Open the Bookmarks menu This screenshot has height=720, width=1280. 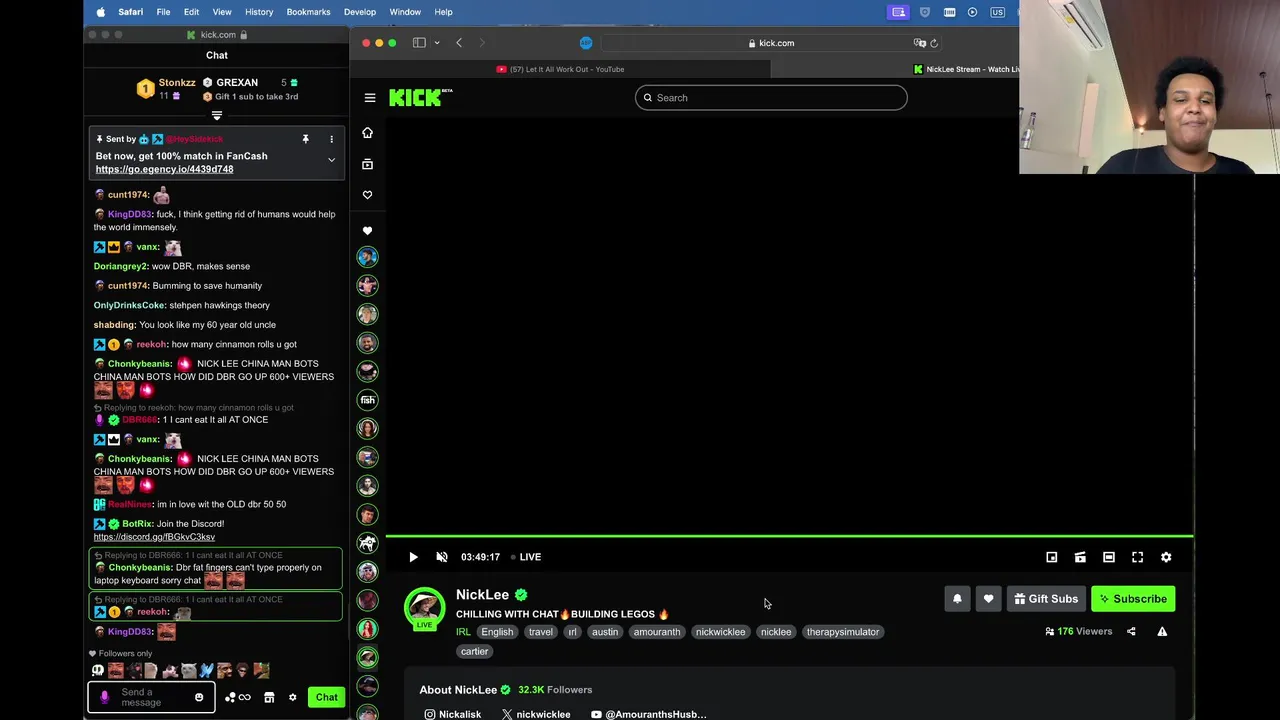(308, 12)
